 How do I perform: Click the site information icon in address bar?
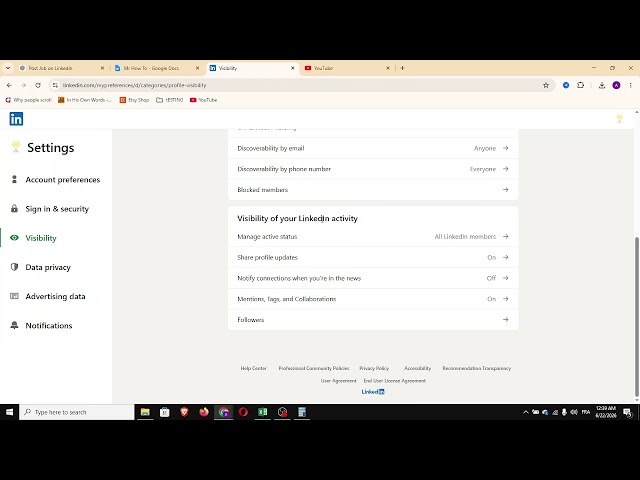pos(55,85)
